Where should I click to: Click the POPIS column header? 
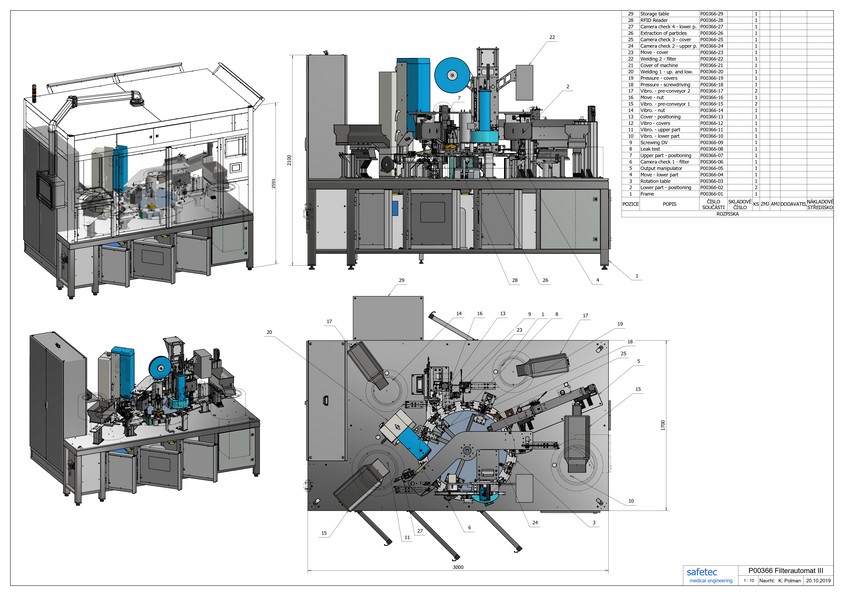click(x=669, y=204)
